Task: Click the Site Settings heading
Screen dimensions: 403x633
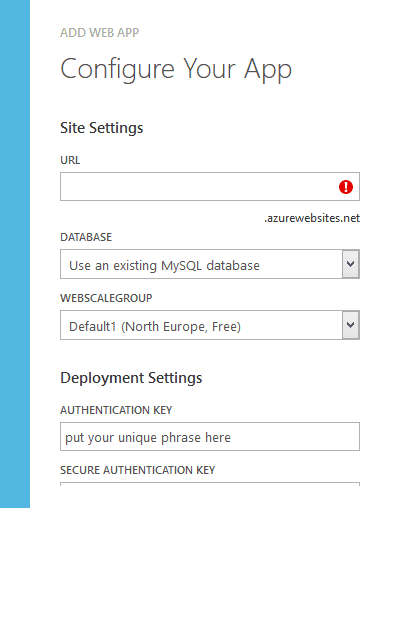Action: coord(102,128)
